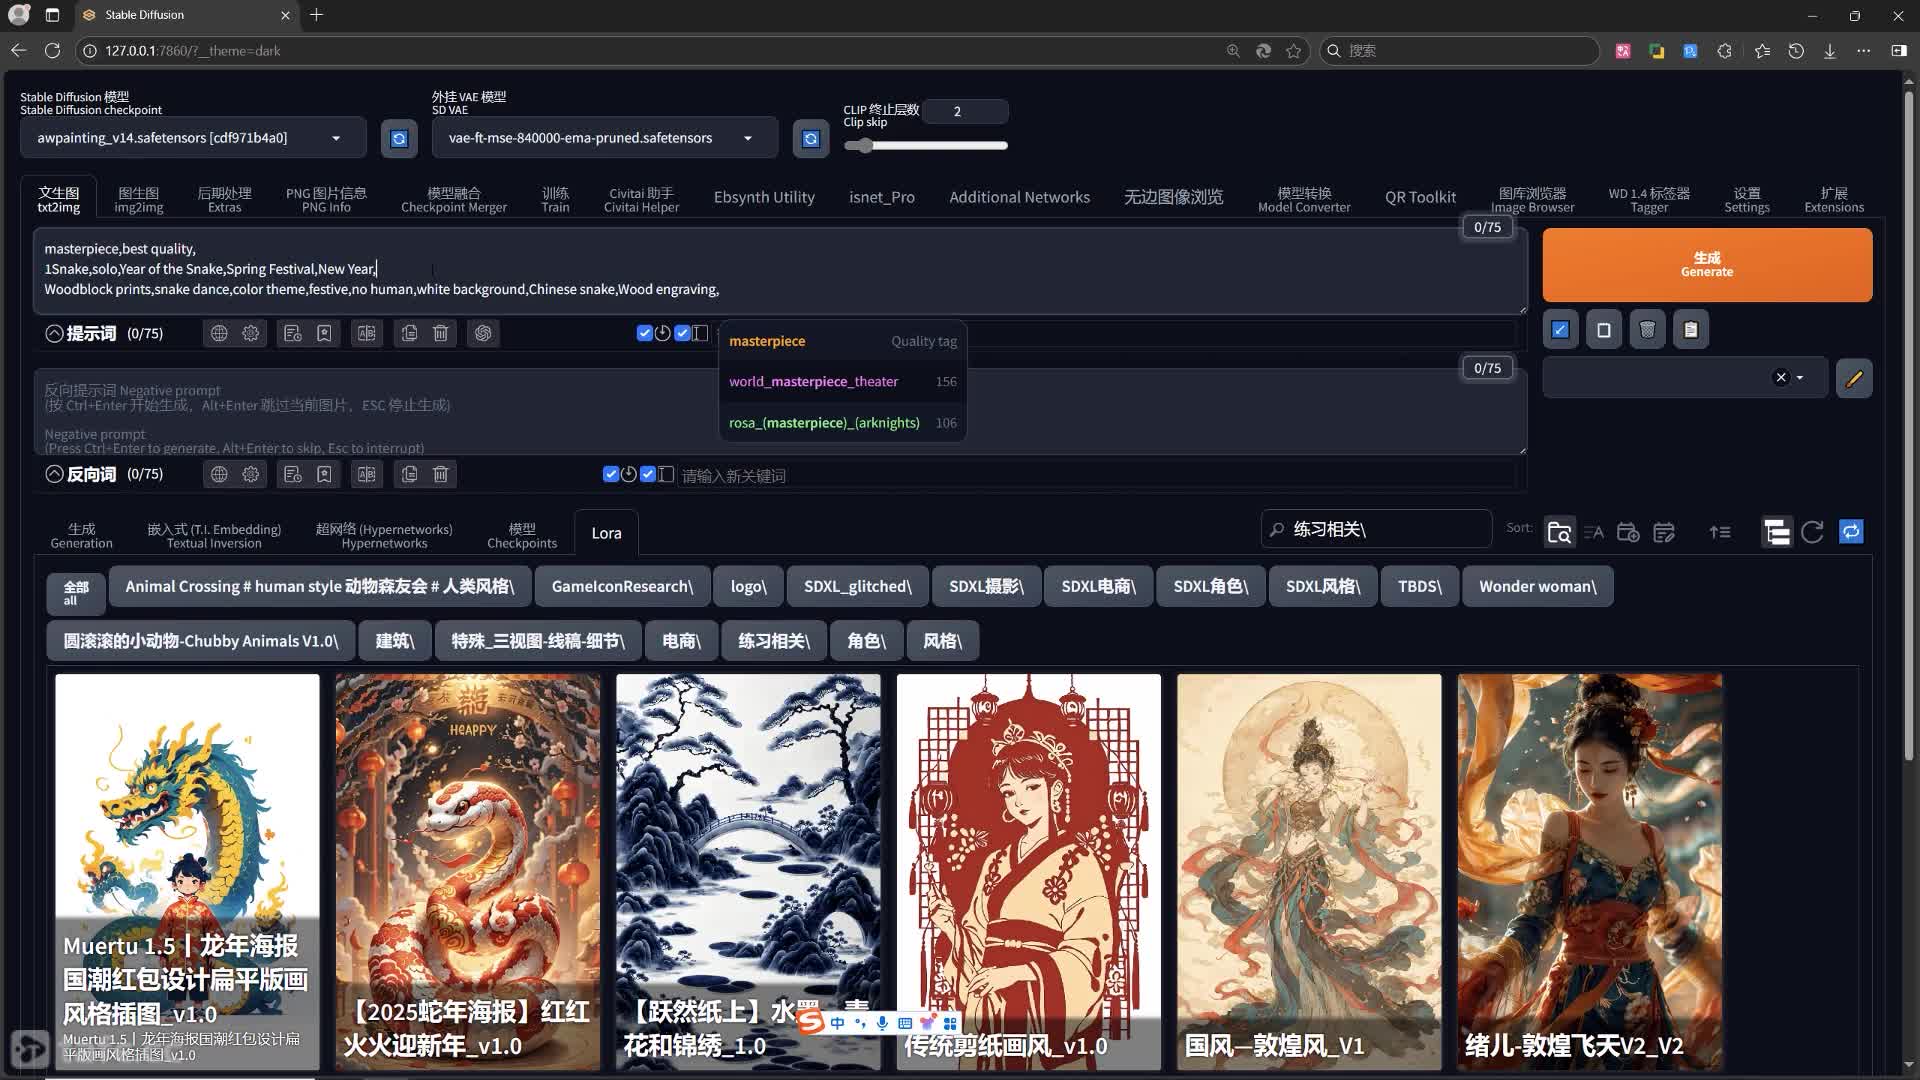
Task: Switch to the Textual Inversion tab
Action: [x=214, y=535]
